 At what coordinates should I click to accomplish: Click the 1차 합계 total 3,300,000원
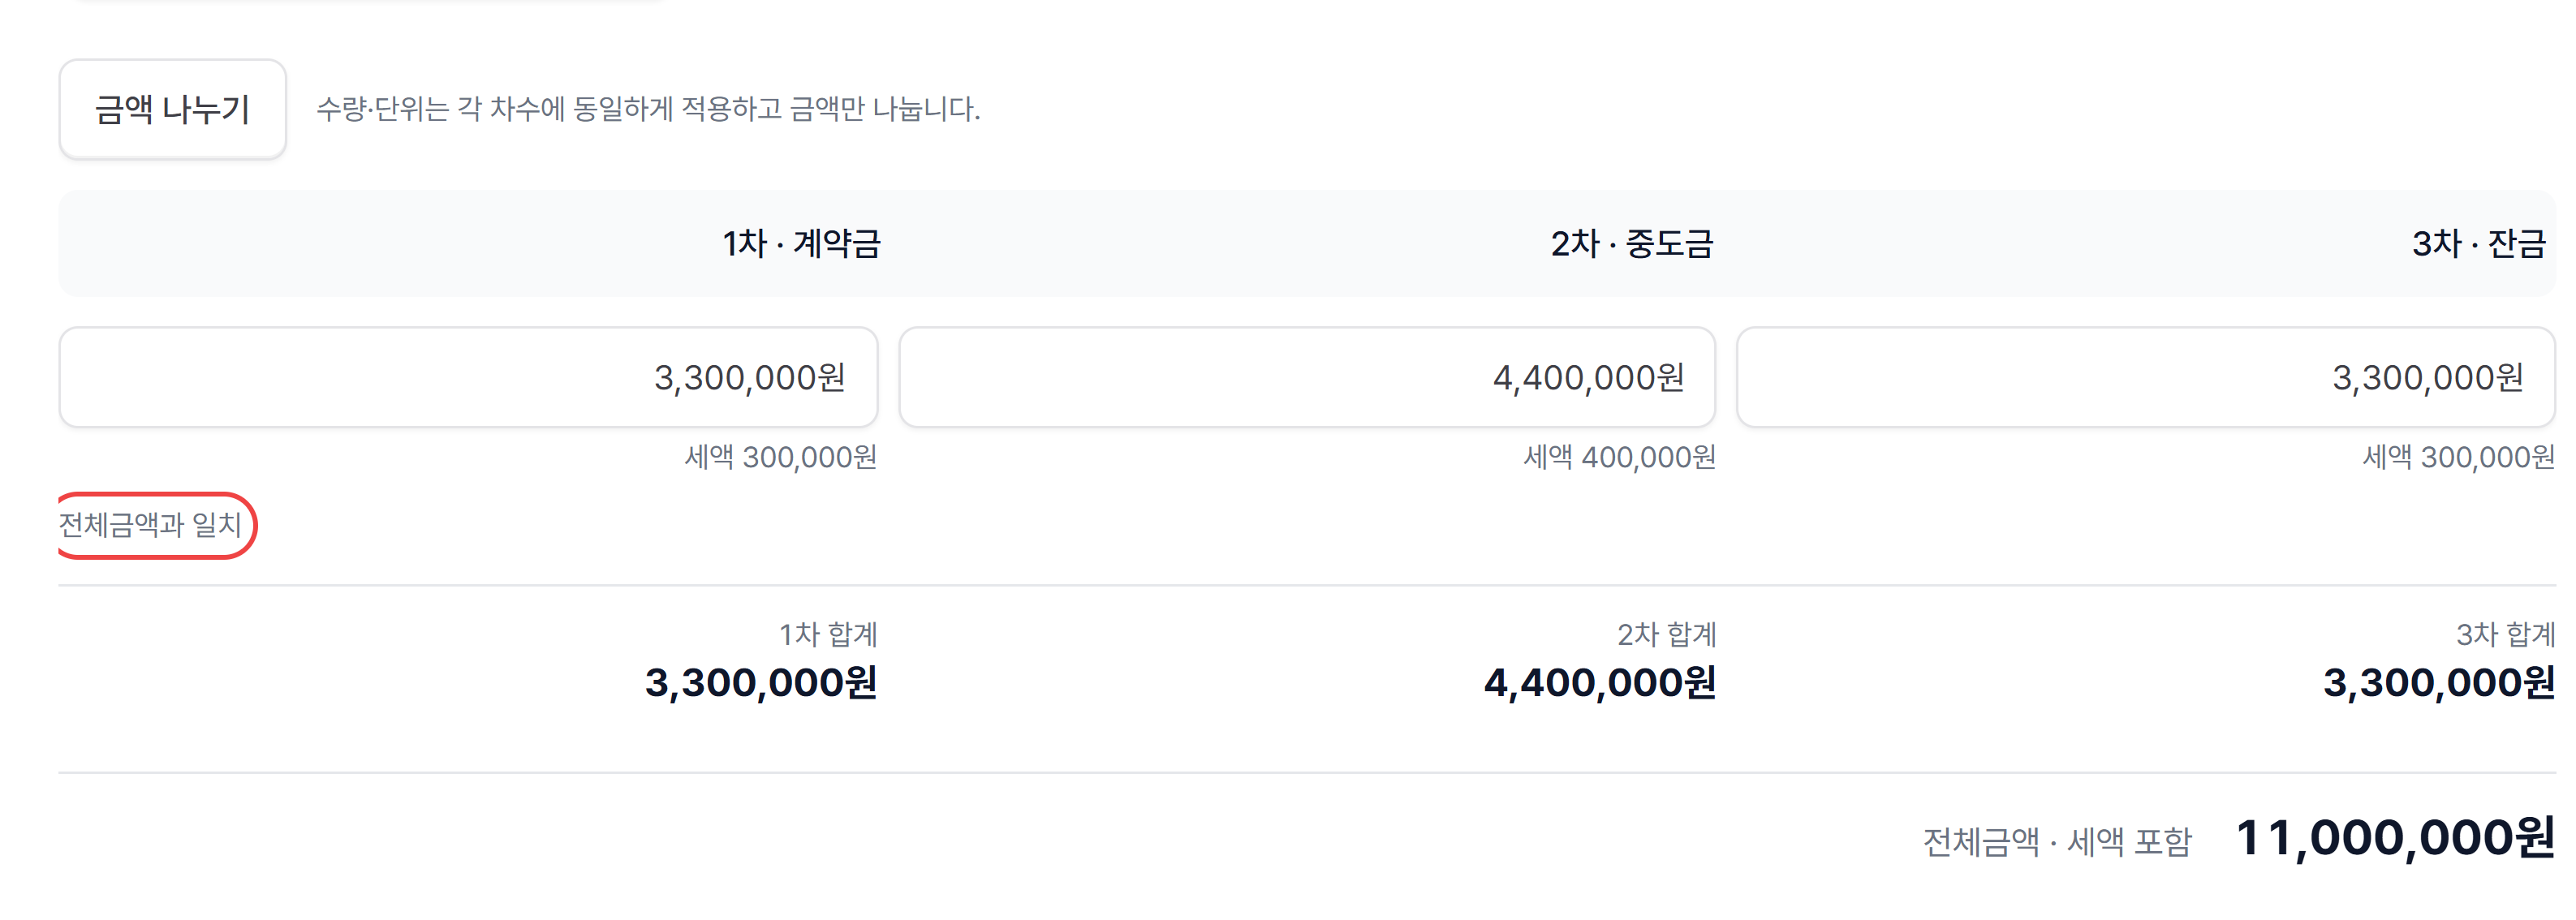tap(761, 683)
